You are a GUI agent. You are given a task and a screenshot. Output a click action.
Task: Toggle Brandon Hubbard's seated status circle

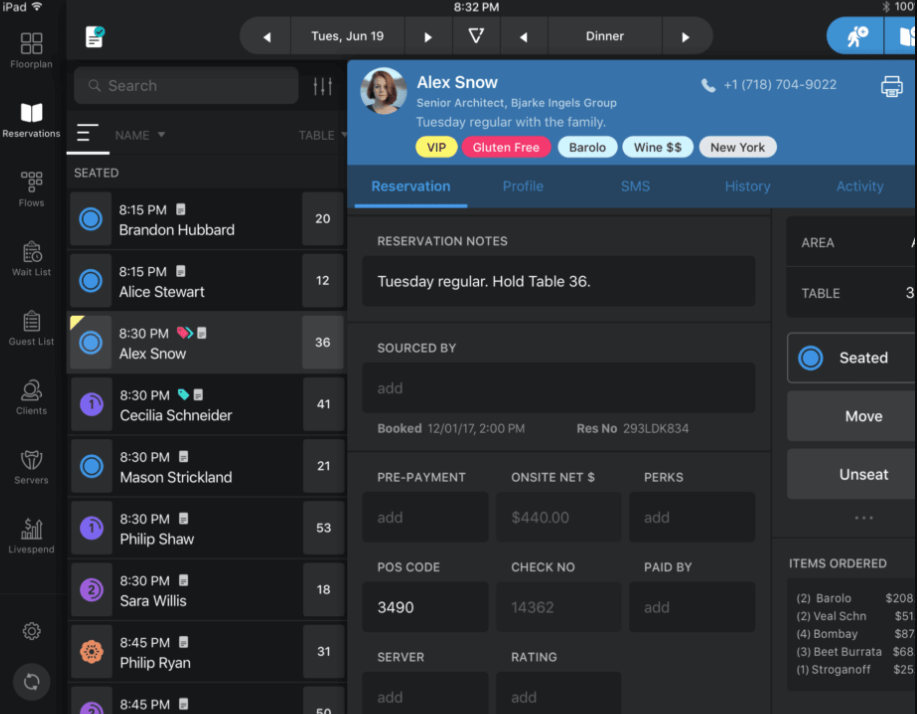point(90,220)
